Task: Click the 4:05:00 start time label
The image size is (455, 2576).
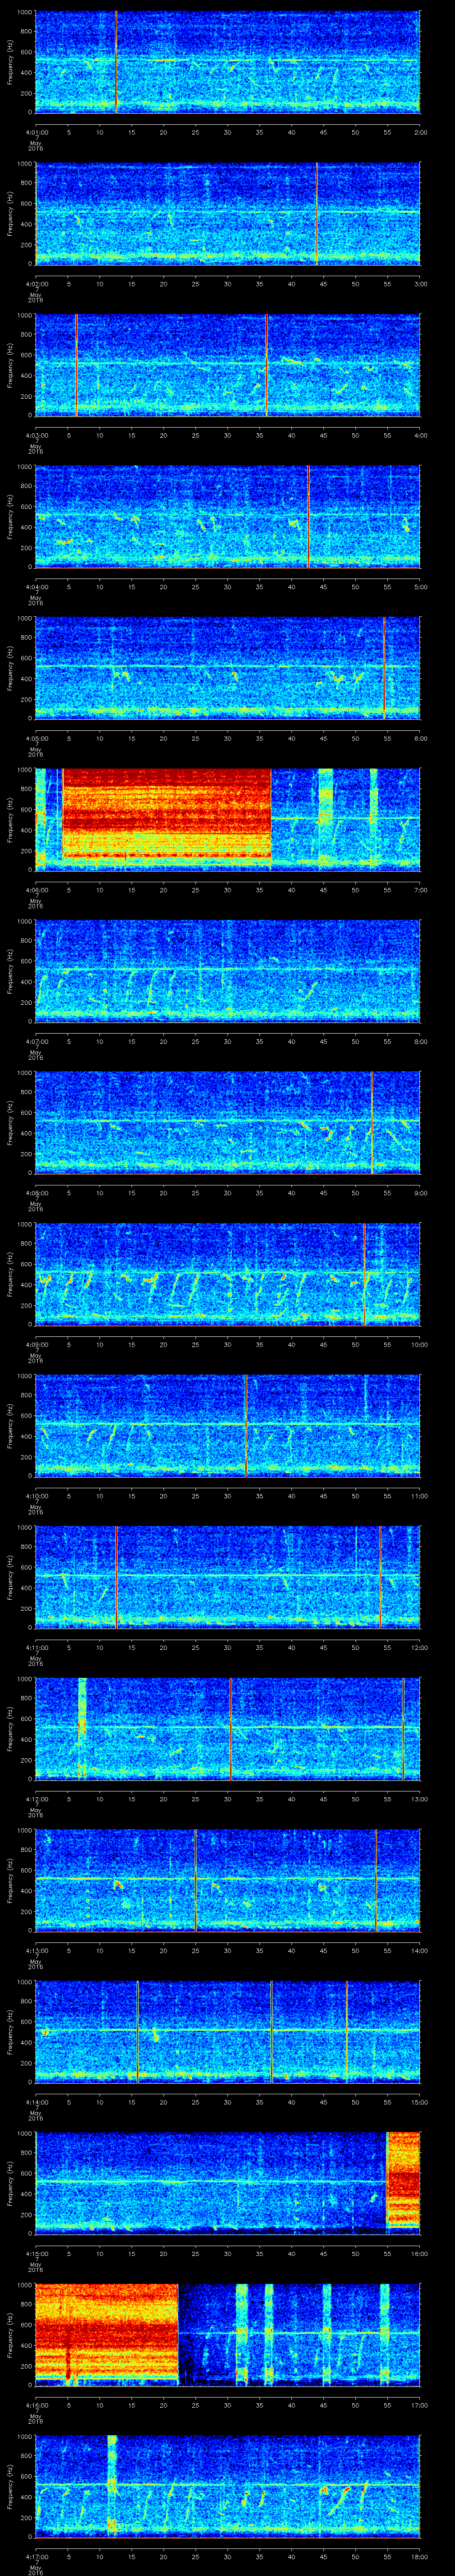Action: (x=36, y=738)
